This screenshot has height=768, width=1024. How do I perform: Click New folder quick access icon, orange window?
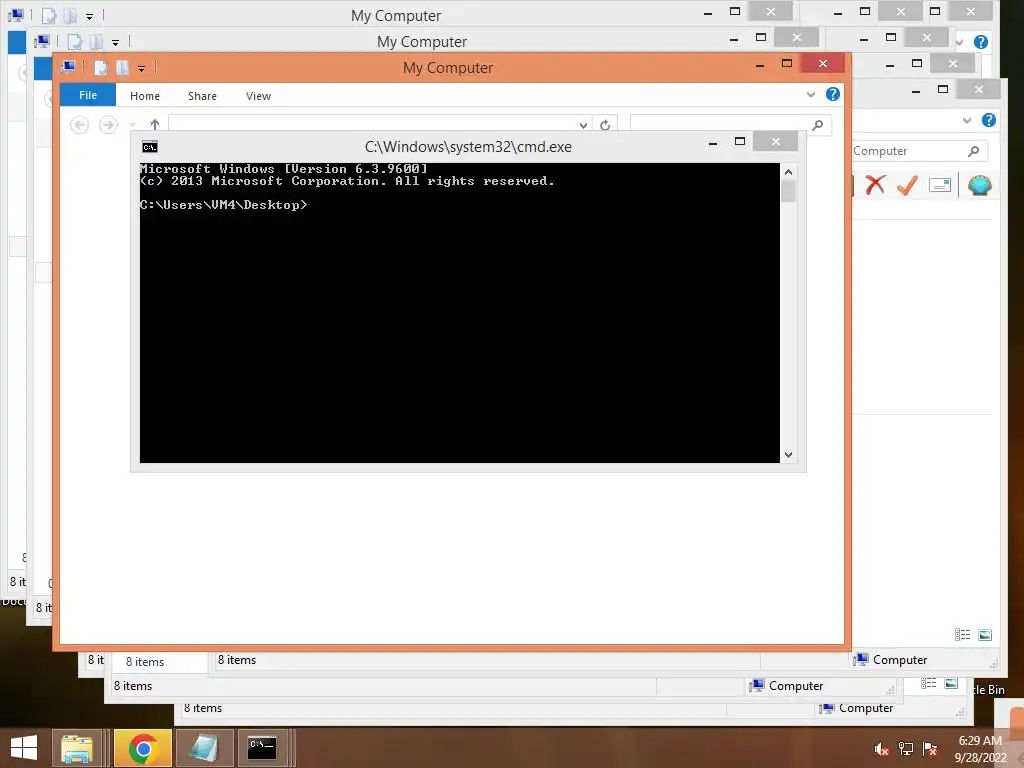click(x=122, y=67)
